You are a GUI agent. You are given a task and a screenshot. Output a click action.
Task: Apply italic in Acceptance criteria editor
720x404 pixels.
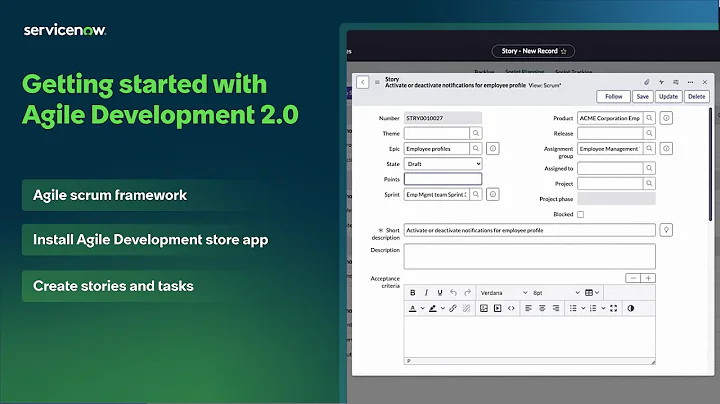pos(426,292)
